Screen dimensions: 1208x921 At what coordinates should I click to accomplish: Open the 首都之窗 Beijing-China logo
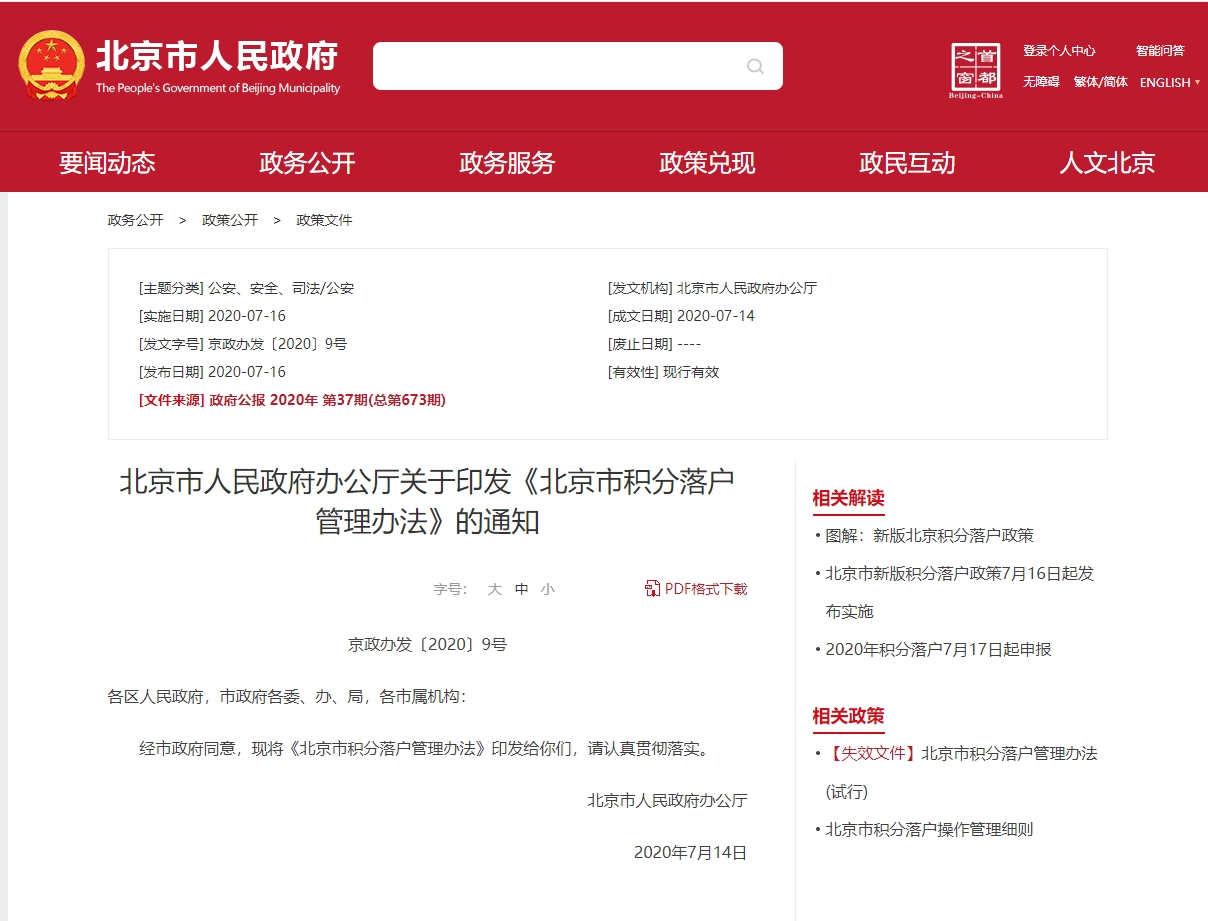975,70
